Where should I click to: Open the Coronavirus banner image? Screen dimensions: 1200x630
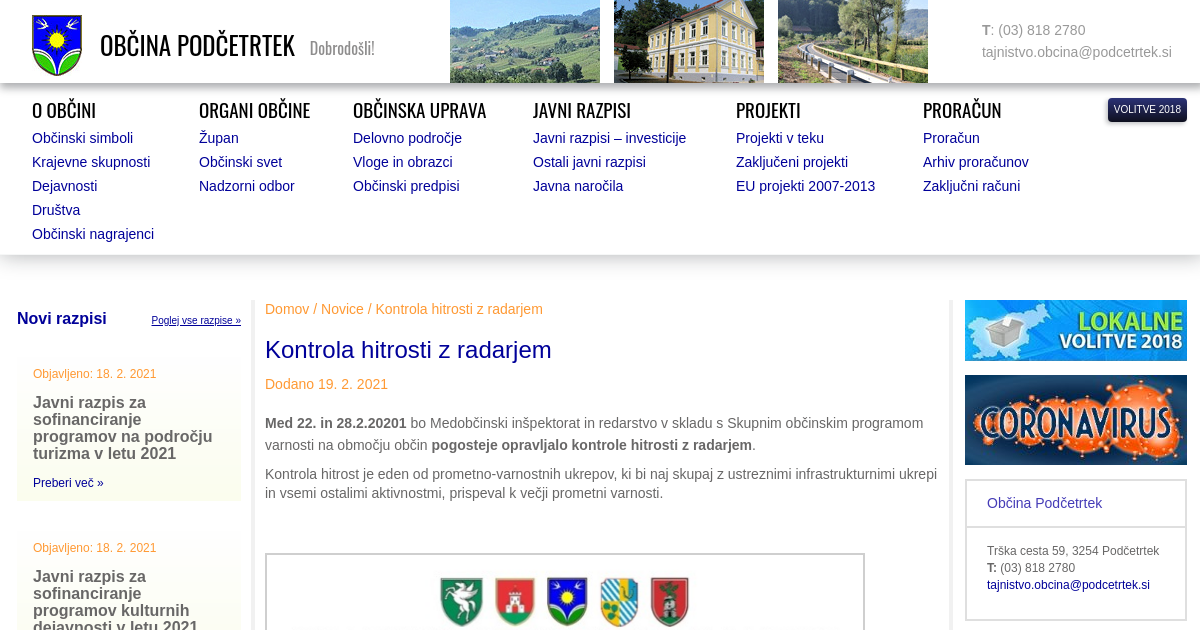1075,420
